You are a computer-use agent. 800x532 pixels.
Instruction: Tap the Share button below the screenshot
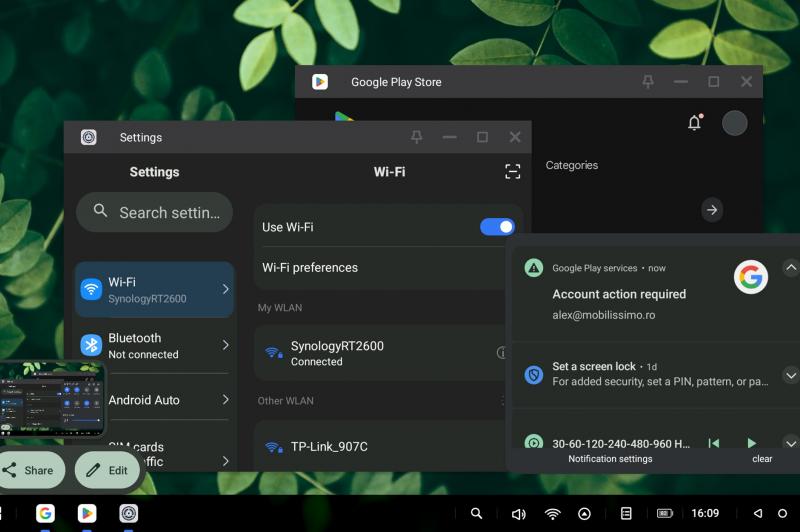(30, 470)
